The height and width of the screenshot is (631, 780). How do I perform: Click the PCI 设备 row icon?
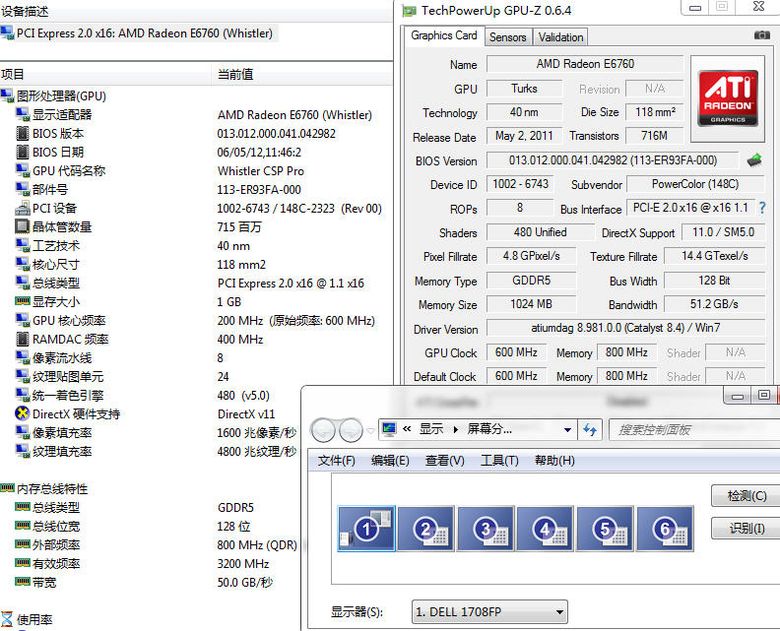[22, 208]
